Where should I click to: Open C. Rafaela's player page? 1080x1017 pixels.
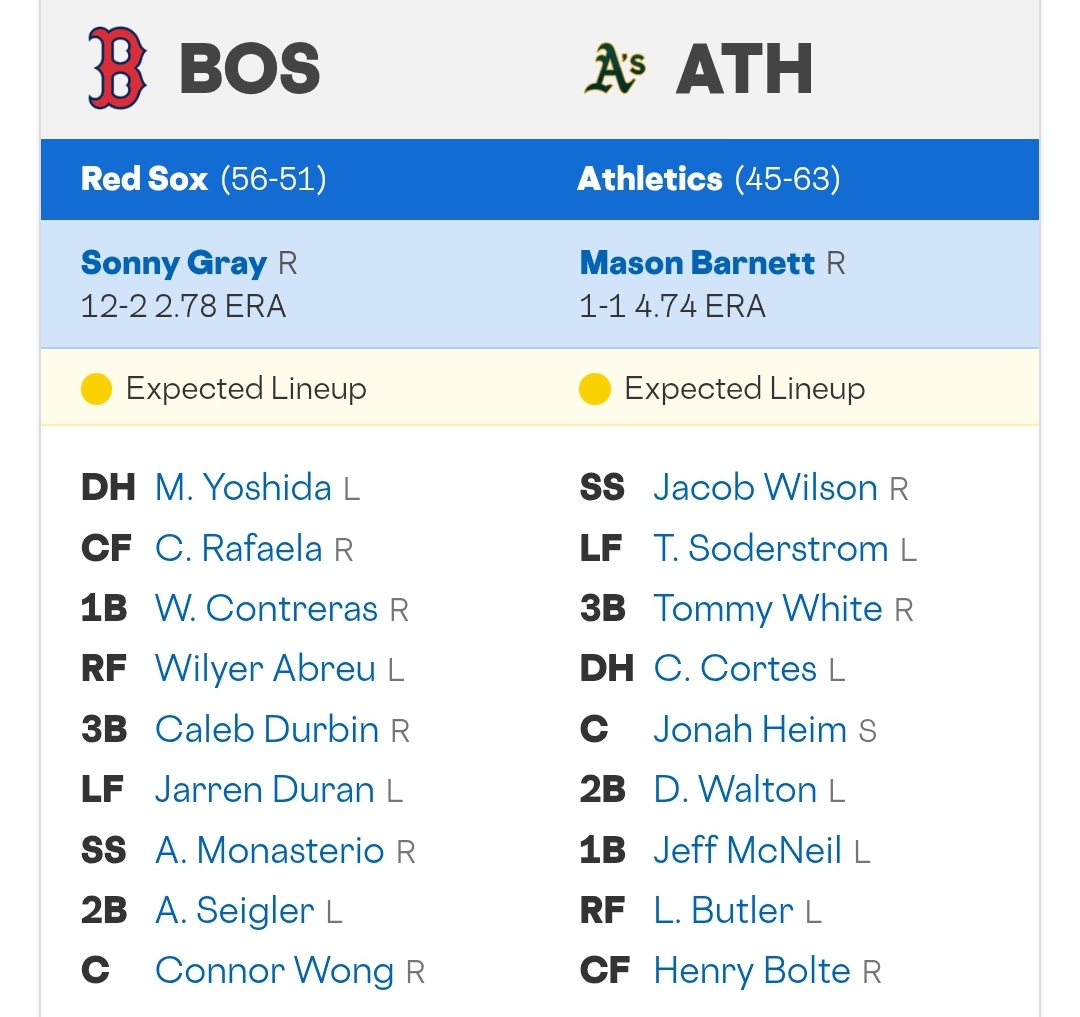(x=238, y=549)
